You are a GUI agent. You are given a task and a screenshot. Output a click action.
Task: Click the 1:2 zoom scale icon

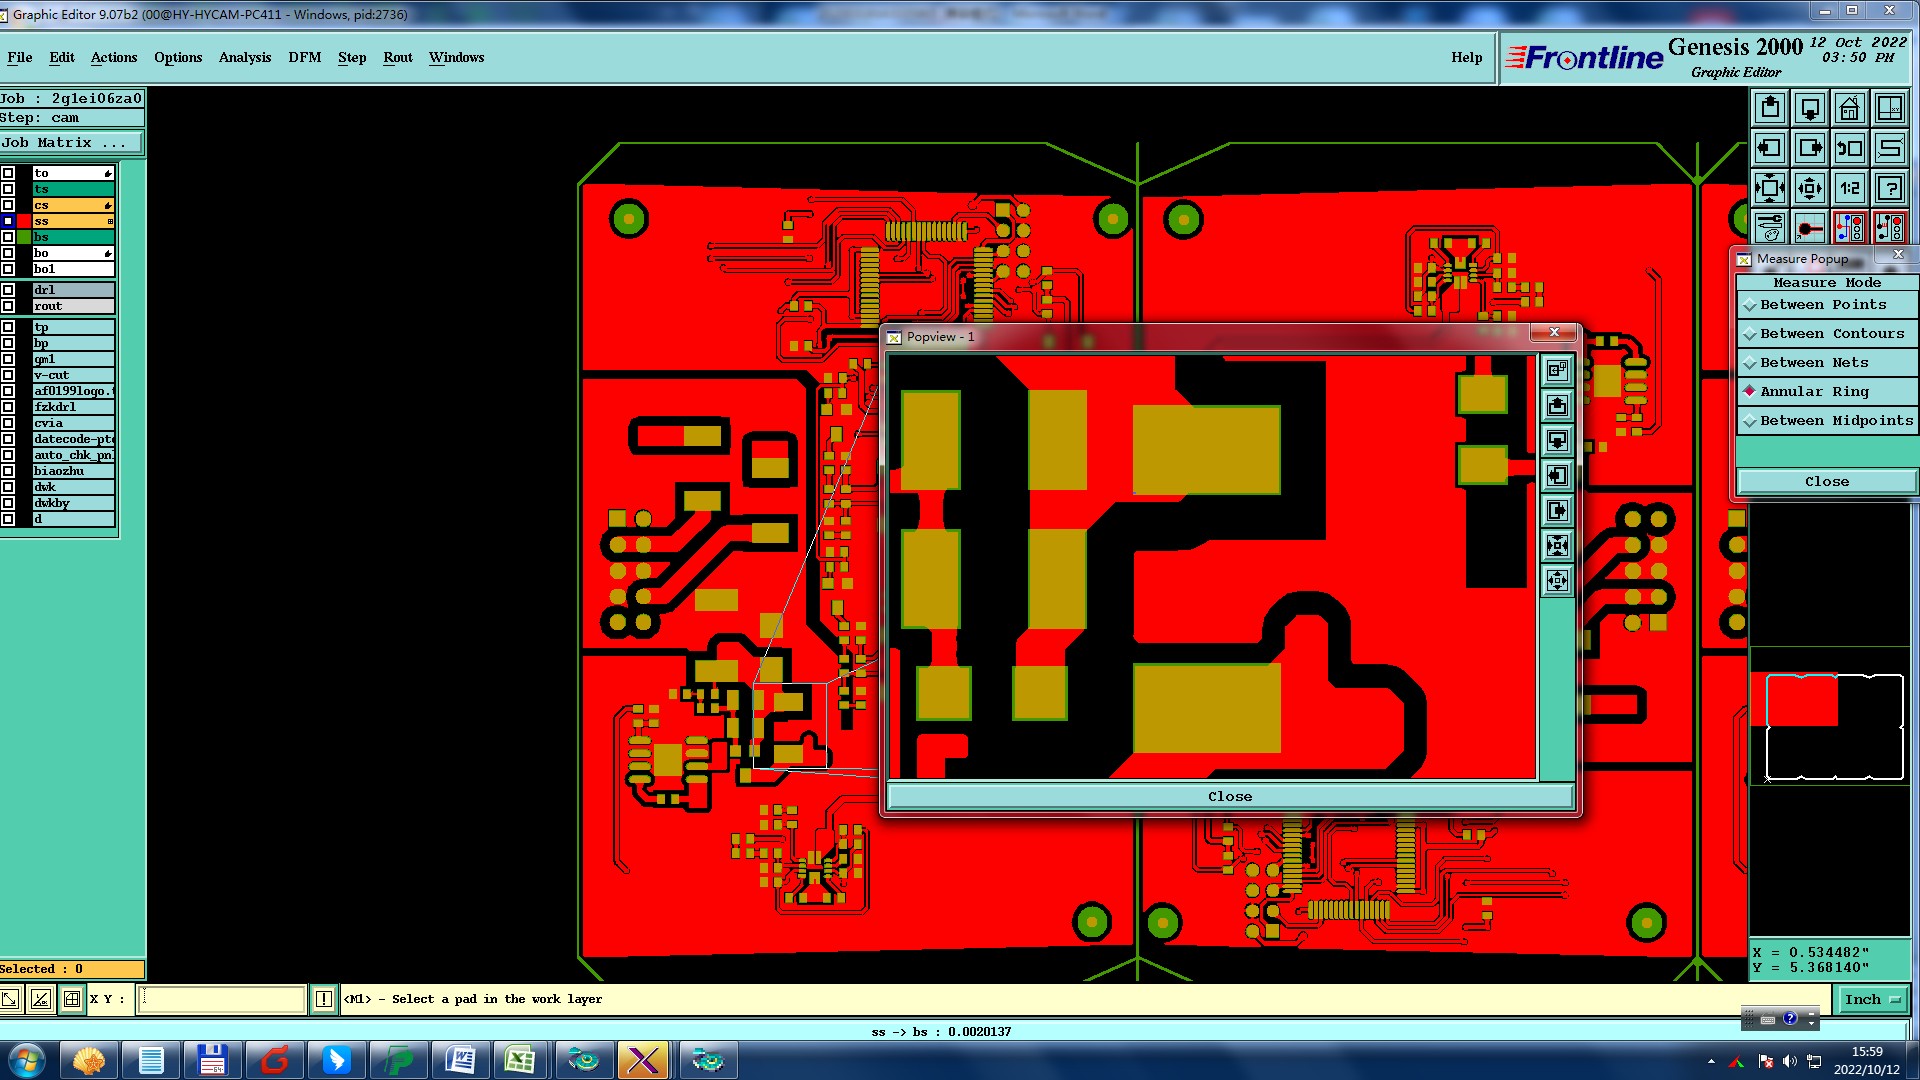click(x=1849, y=188)
